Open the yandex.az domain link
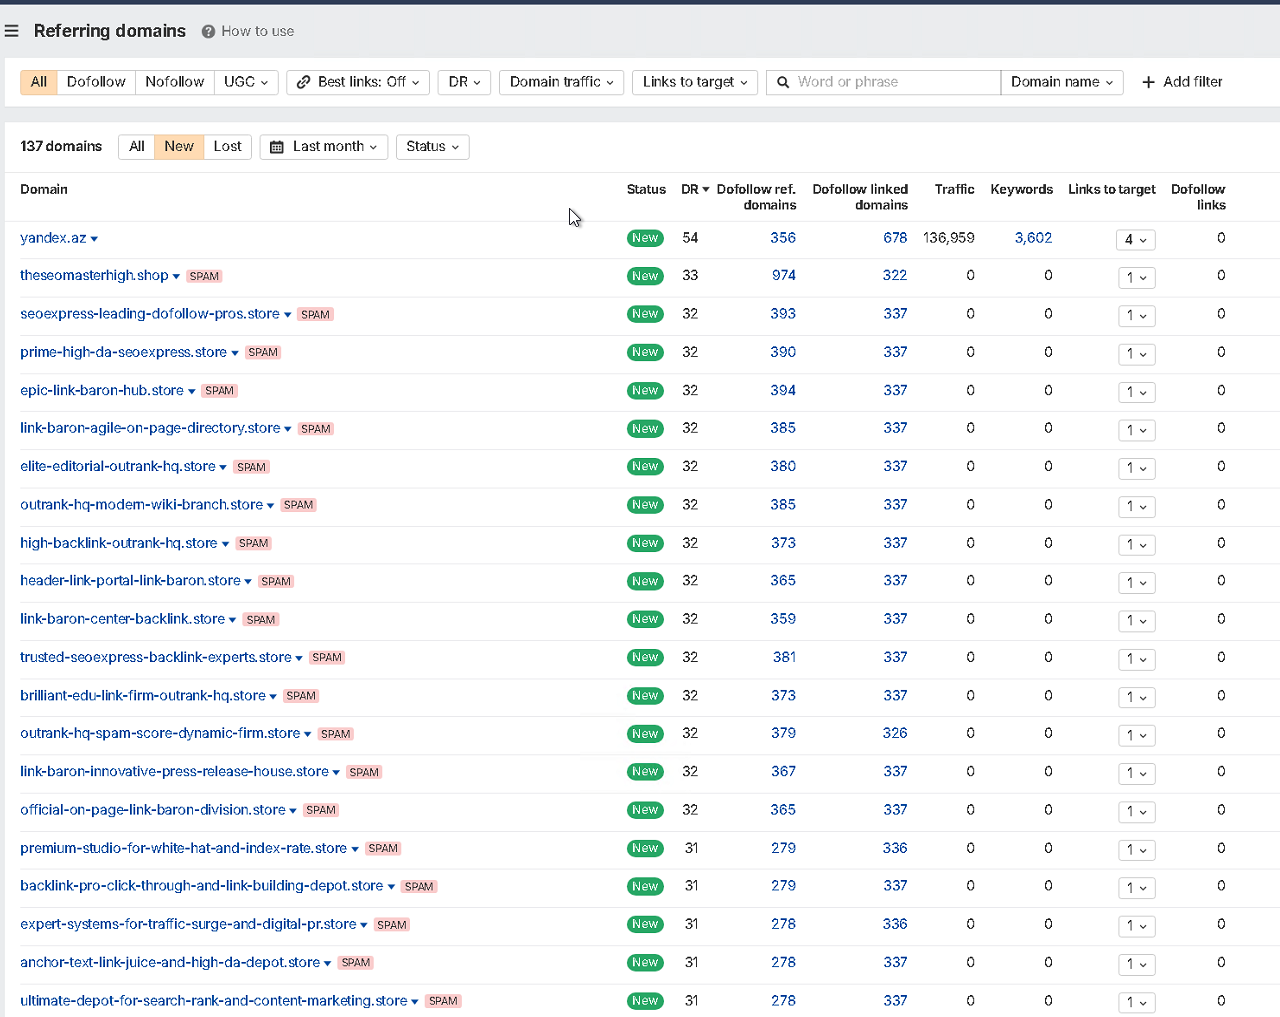1280x1017 pixels. pos(53,238)
